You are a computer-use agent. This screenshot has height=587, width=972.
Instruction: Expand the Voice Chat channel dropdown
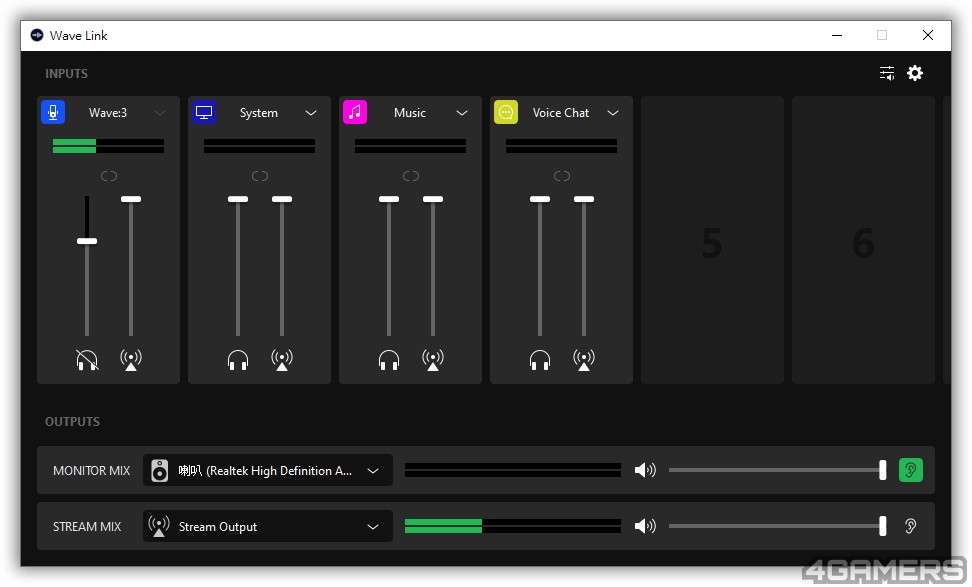pyautogui.click(x=613, y=113)
